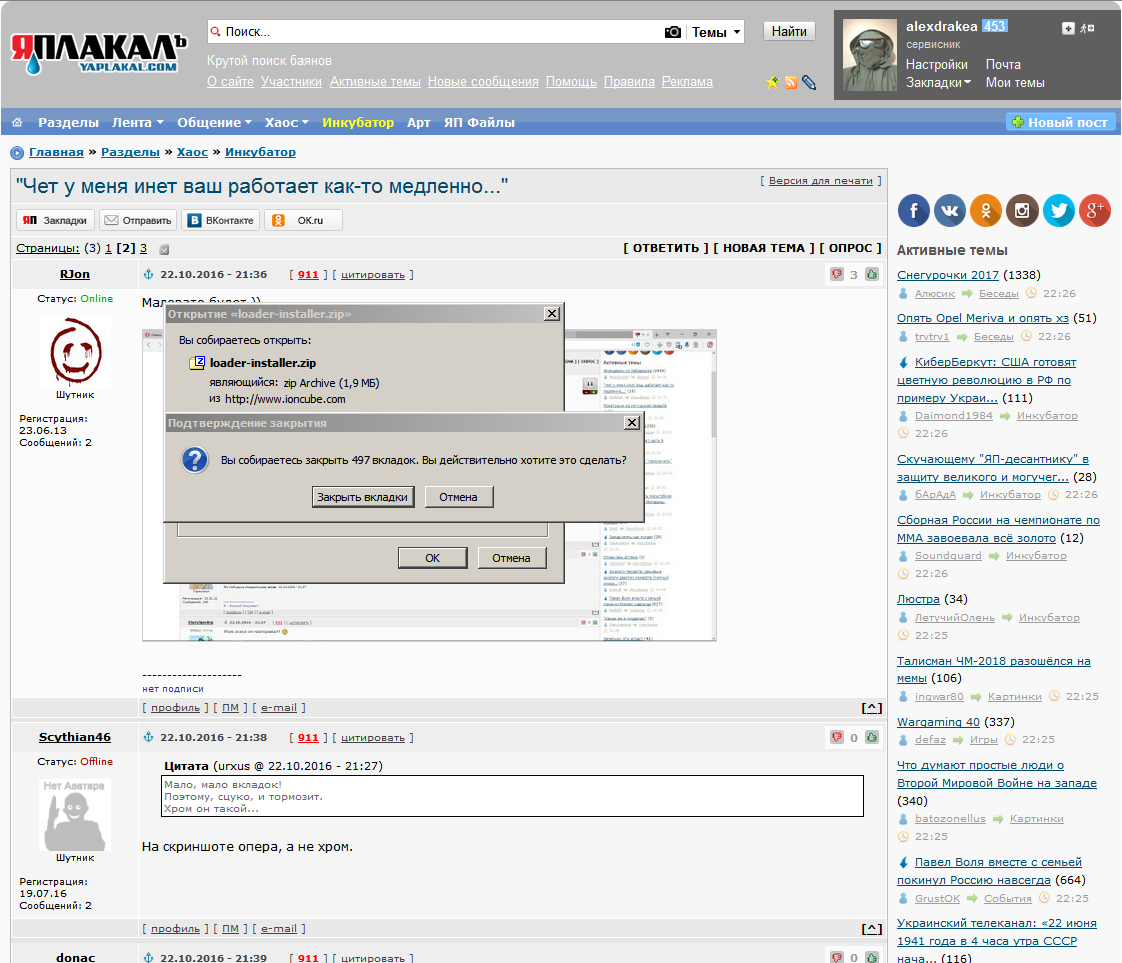Downvote Scythian46's post with red thumb
The image size is (1122, 963).
(x=836, y=737)
